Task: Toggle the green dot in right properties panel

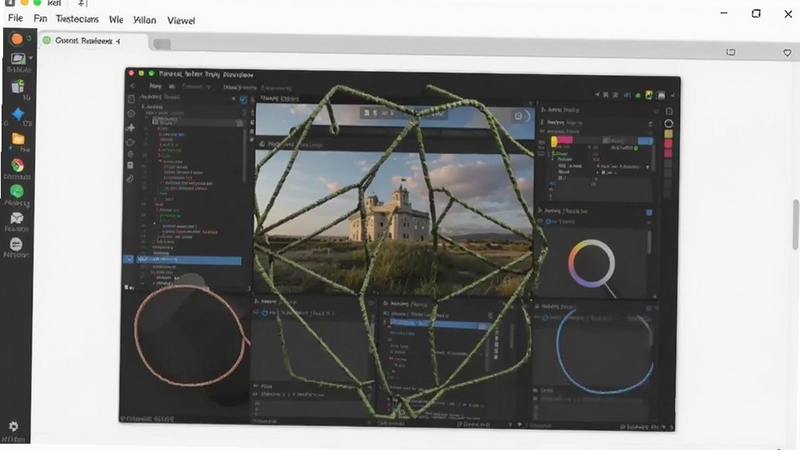Action: pyautogui.click(x=636, y=148)
